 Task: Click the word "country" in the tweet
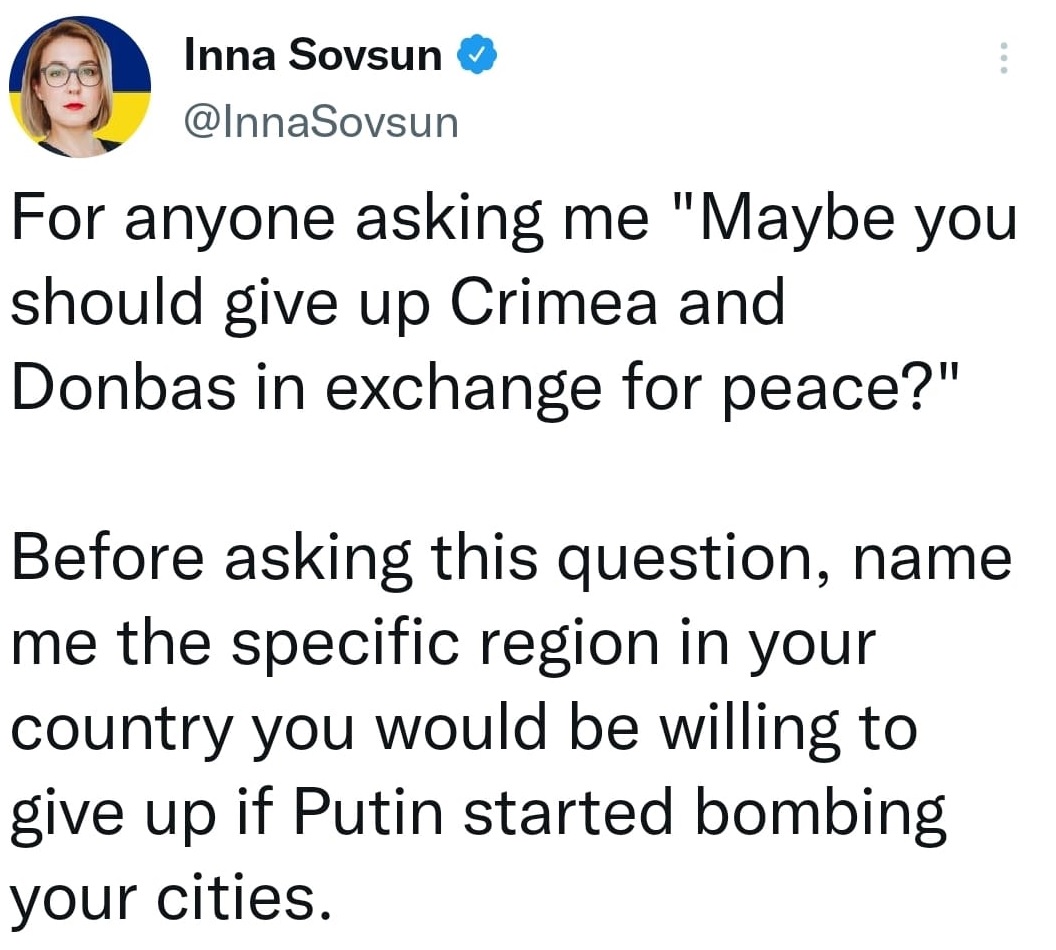coord(122,729)
